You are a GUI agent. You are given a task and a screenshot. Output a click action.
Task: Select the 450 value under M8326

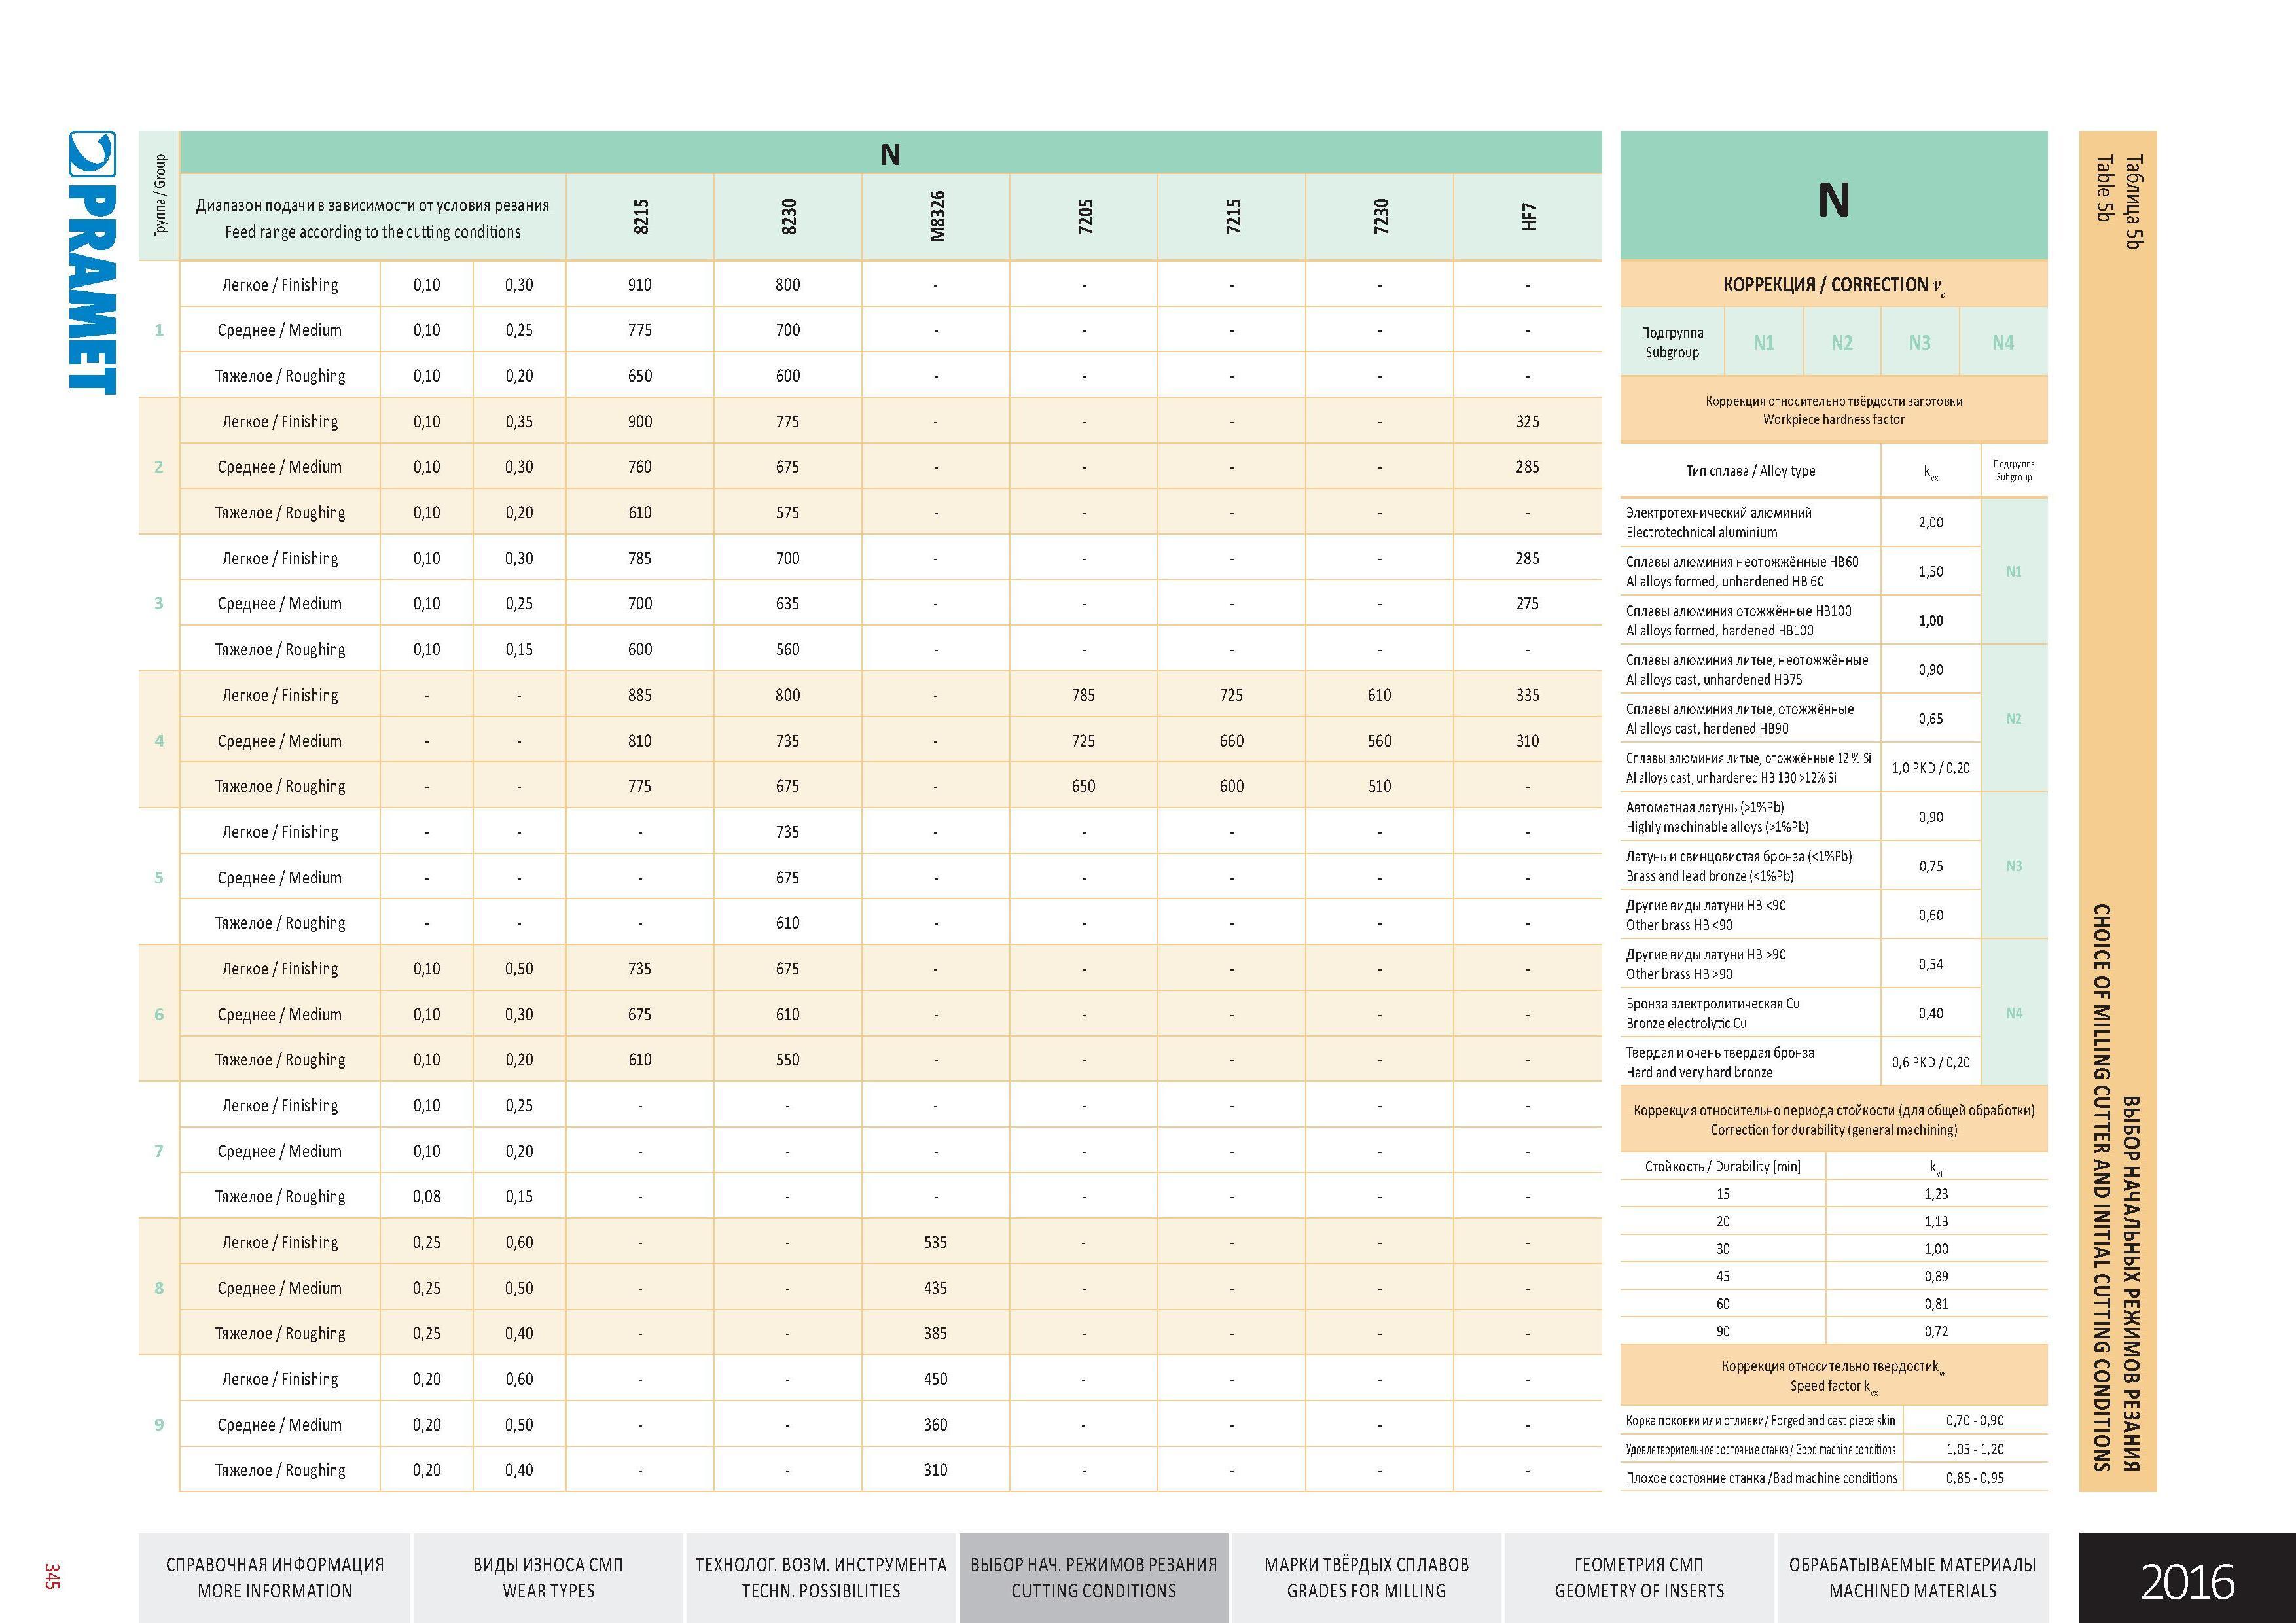(936, 1379)
